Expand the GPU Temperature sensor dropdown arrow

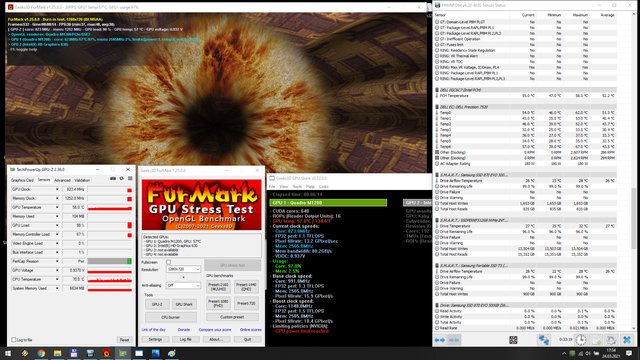(57, 207)
